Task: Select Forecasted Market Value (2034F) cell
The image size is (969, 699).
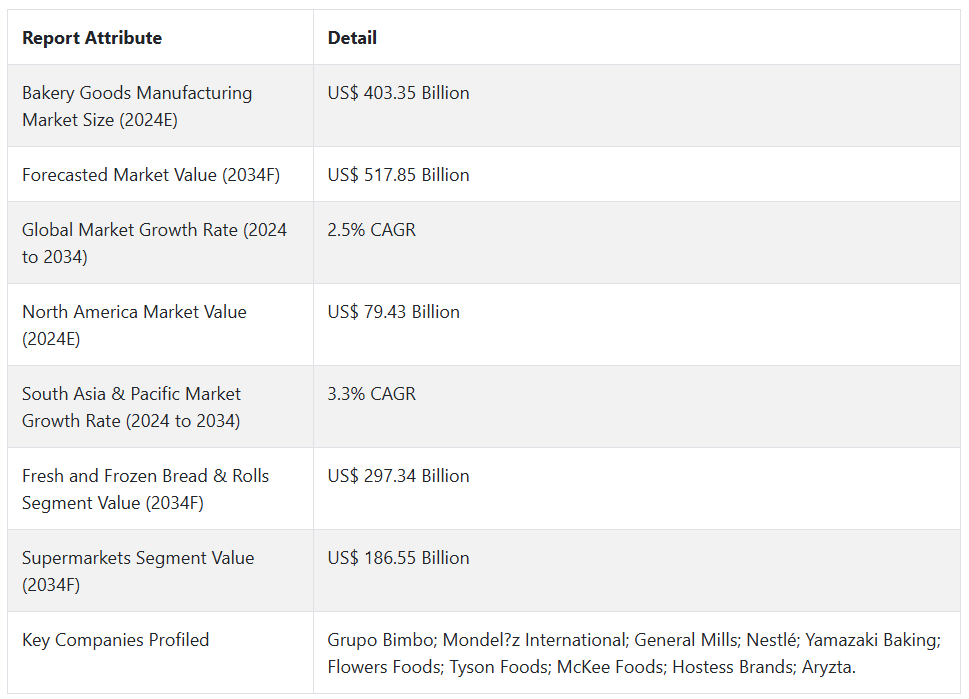Action: pos(151,175)
